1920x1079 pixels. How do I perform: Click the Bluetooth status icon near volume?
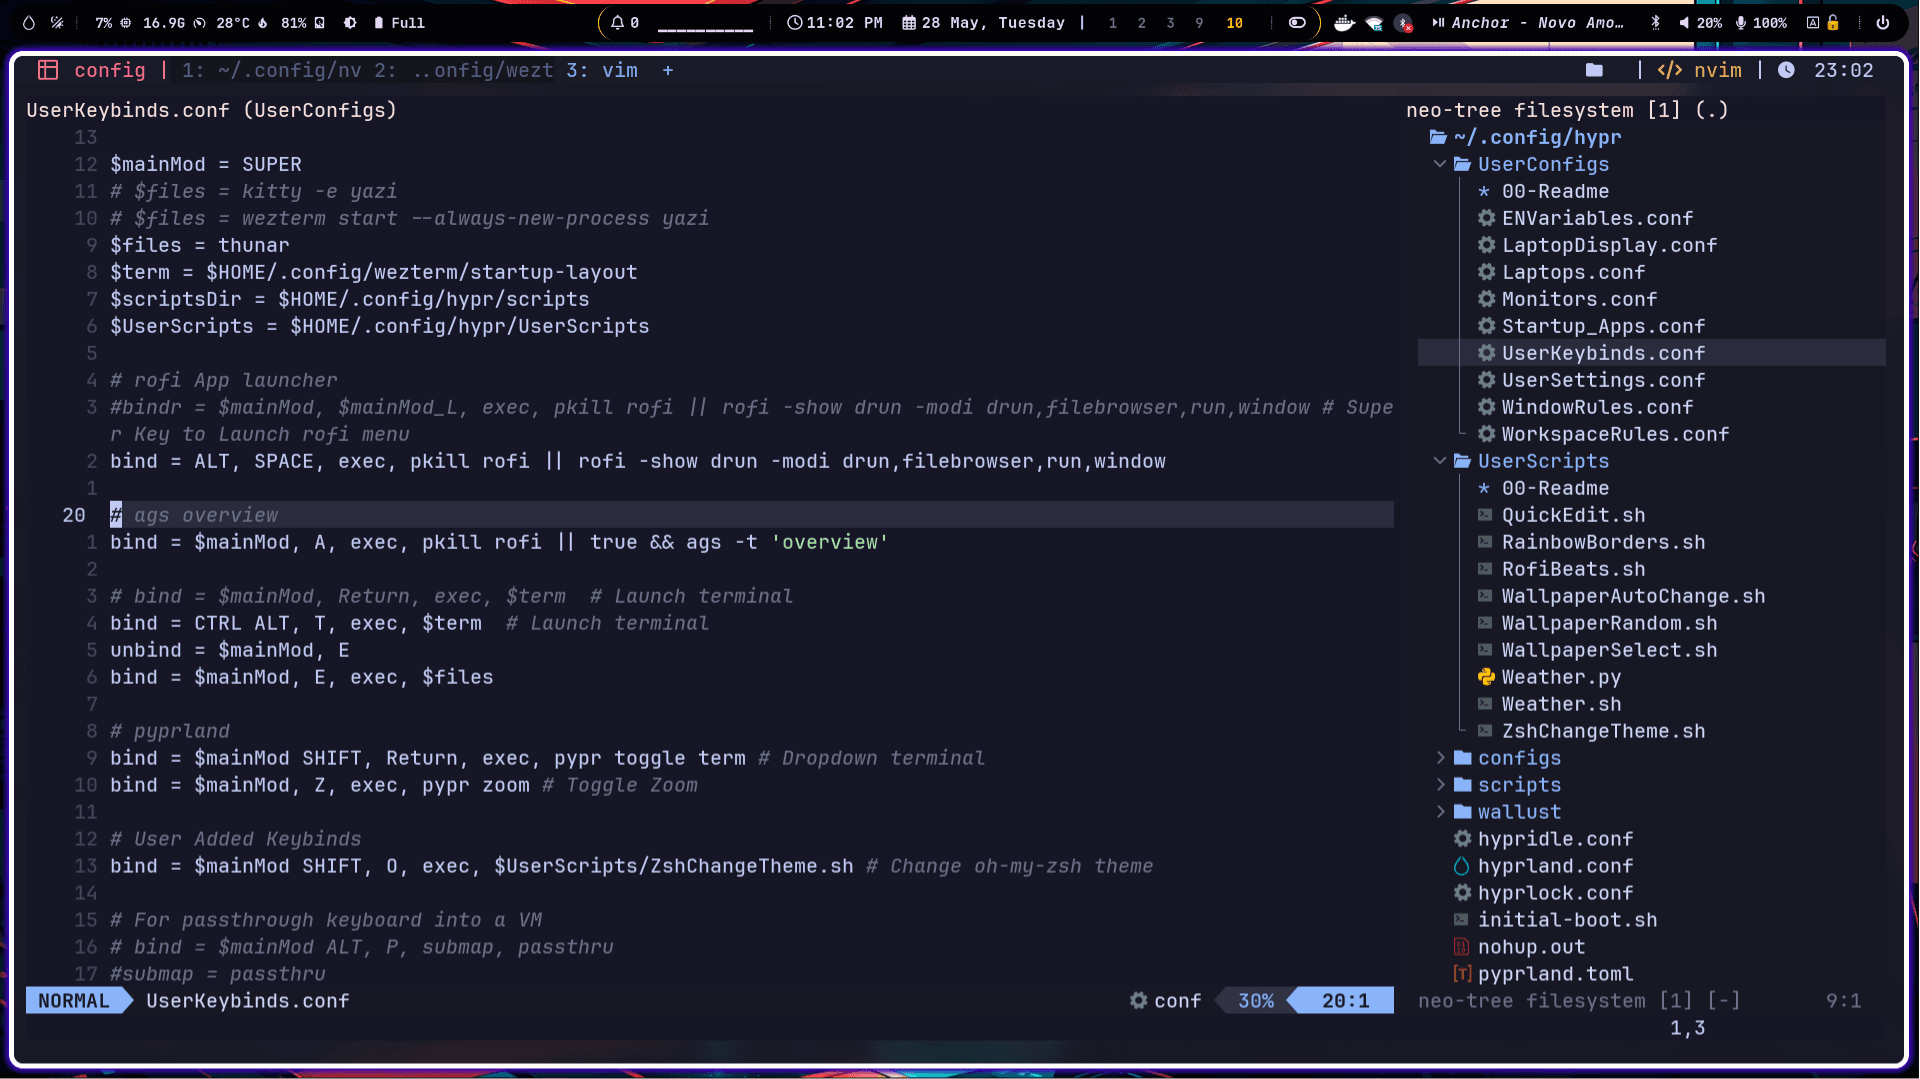tap(1655, 23)
